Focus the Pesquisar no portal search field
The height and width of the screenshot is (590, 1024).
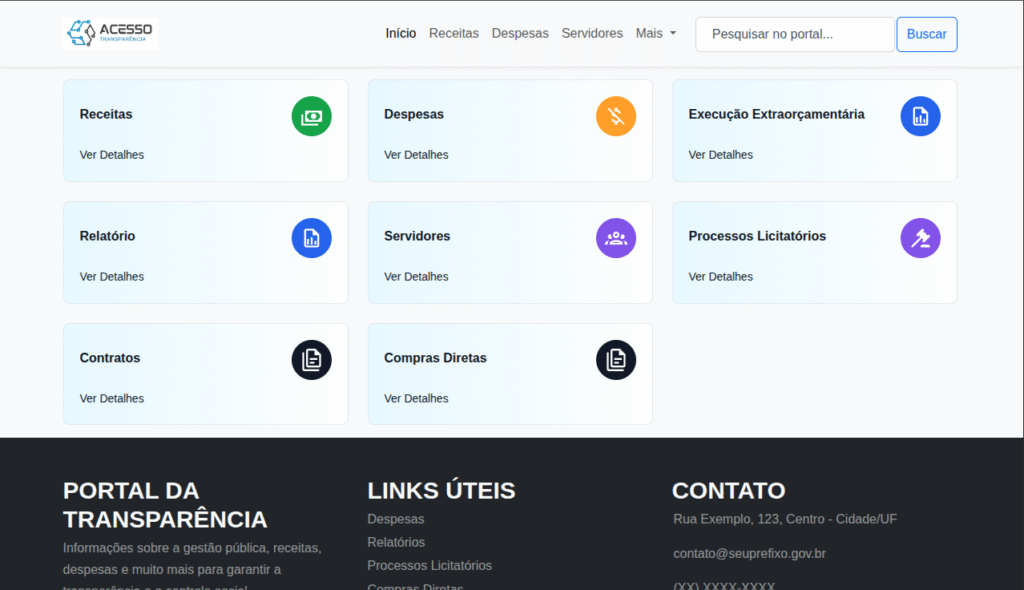click(x=794, y=34)
